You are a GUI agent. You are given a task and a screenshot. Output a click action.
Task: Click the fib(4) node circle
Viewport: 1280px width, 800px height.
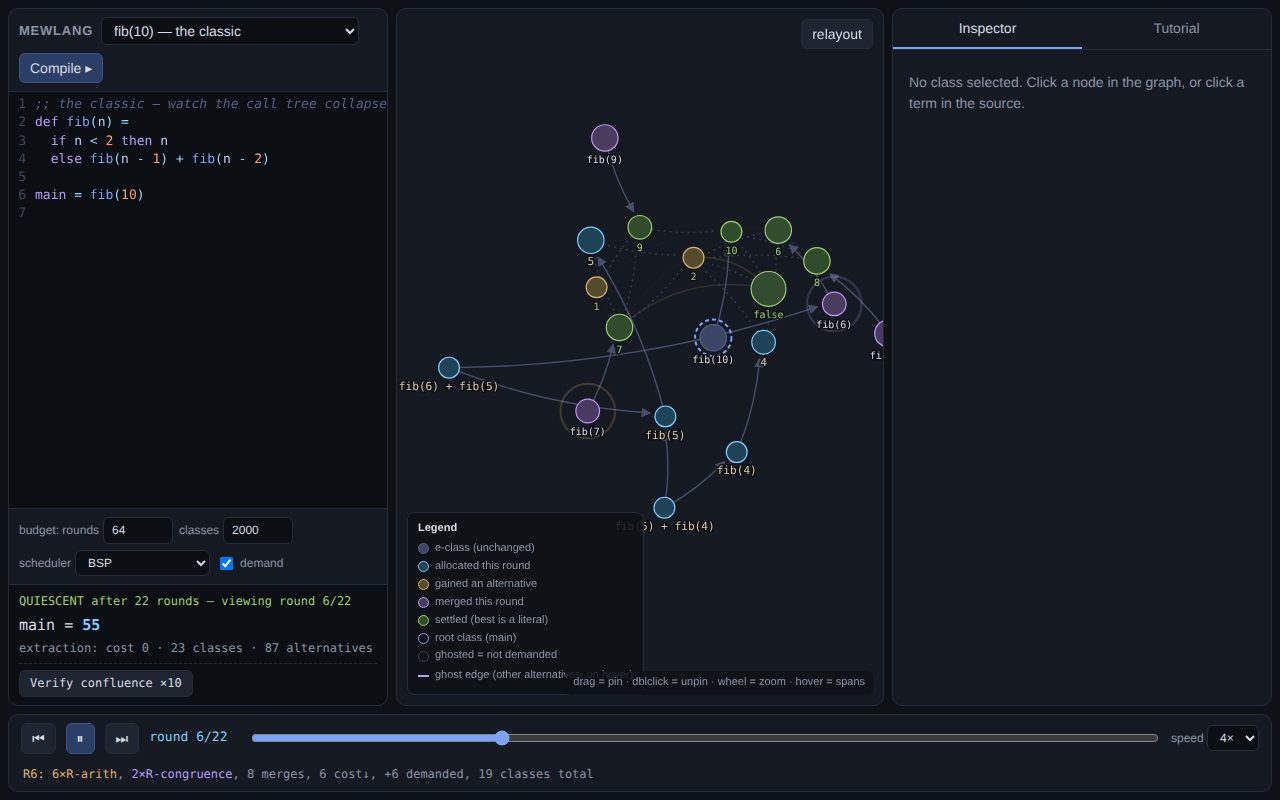tap(737, 452)
